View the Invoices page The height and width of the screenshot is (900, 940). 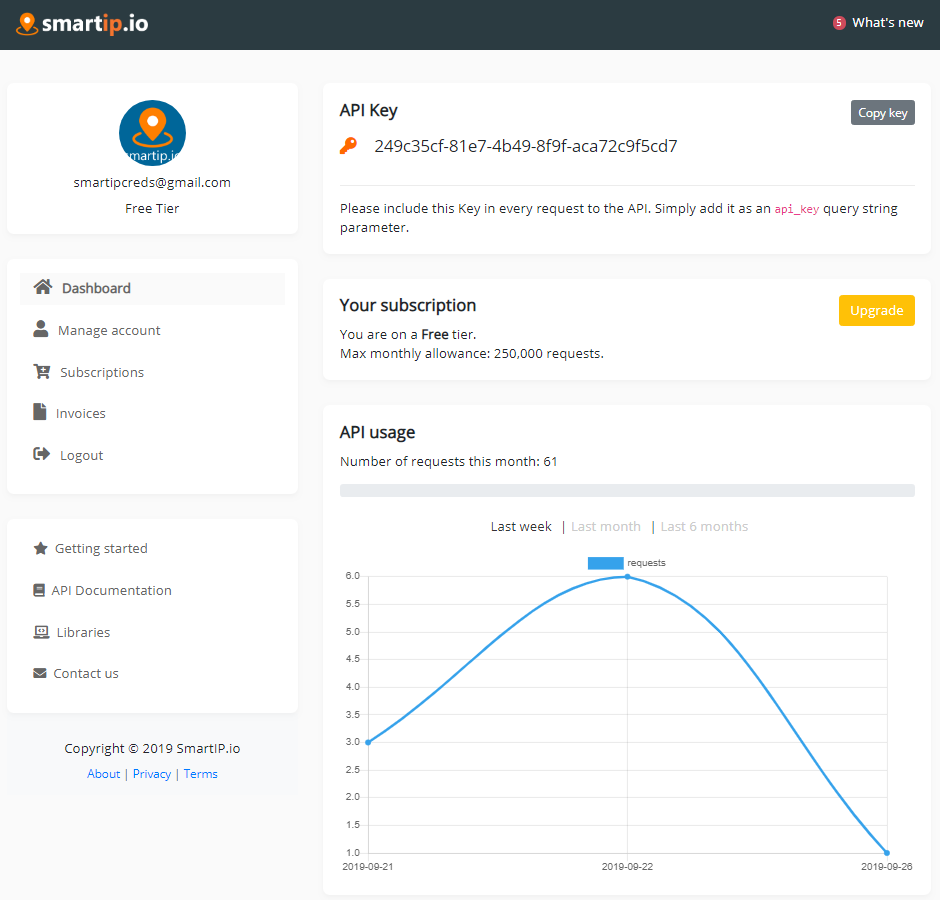(80, 414)
